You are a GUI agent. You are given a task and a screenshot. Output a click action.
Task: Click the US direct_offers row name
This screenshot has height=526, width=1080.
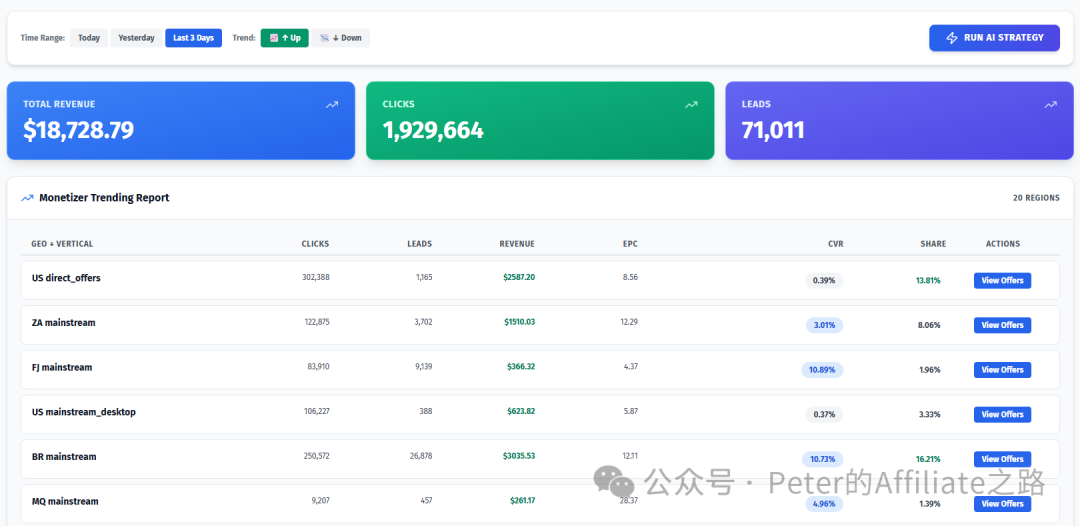click(66, 278)
